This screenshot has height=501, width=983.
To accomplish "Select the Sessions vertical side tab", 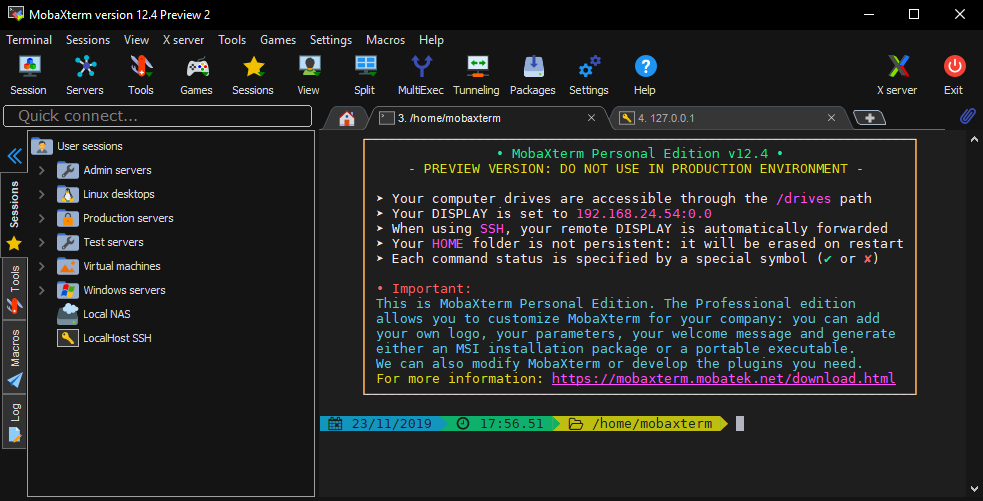I will coord(14,214).
